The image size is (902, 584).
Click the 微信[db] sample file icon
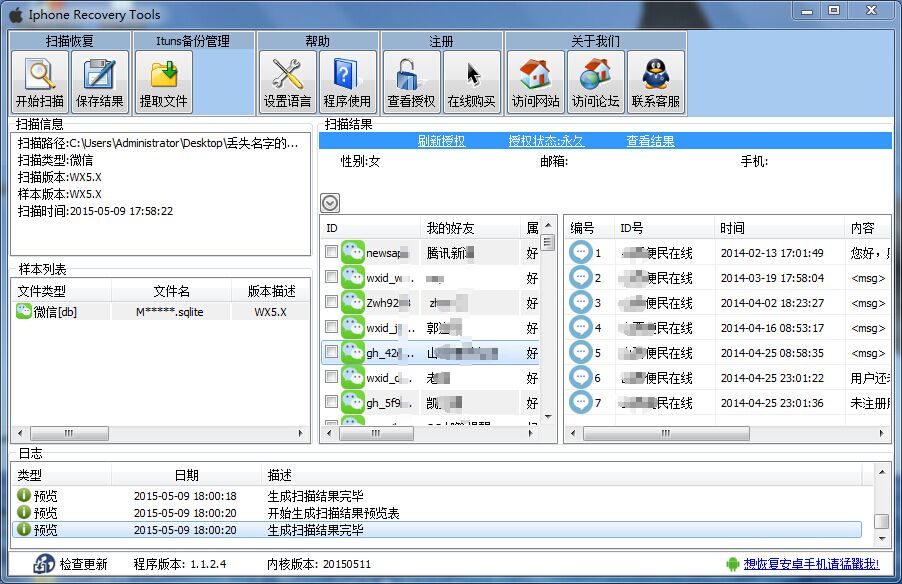(24, 311)
